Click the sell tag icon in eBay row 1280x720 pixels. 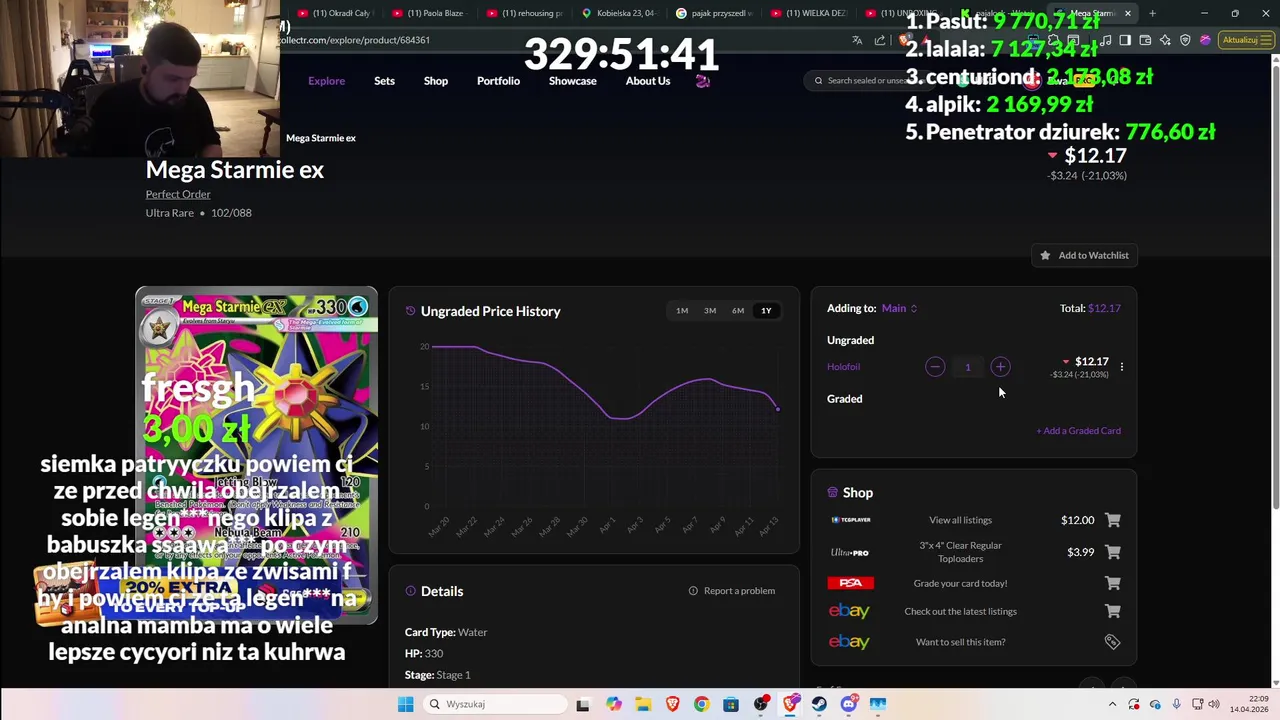click(x=1112, y=642)
